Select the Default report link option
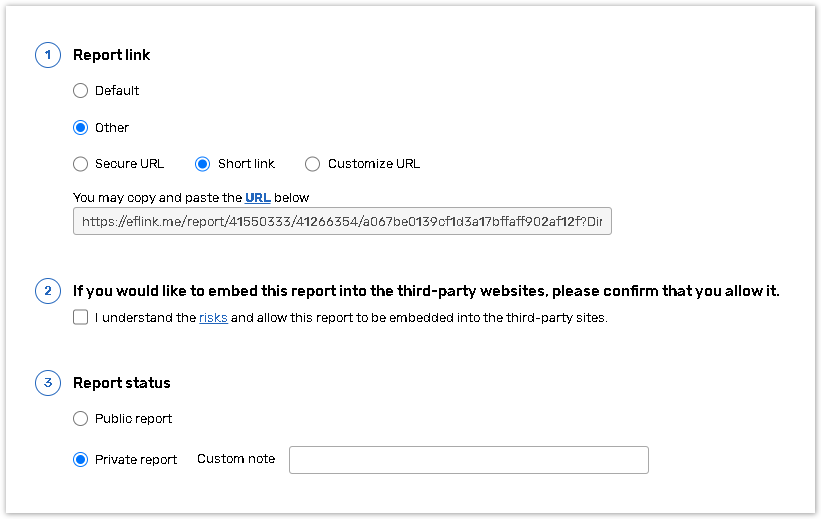 coord(81,91)
